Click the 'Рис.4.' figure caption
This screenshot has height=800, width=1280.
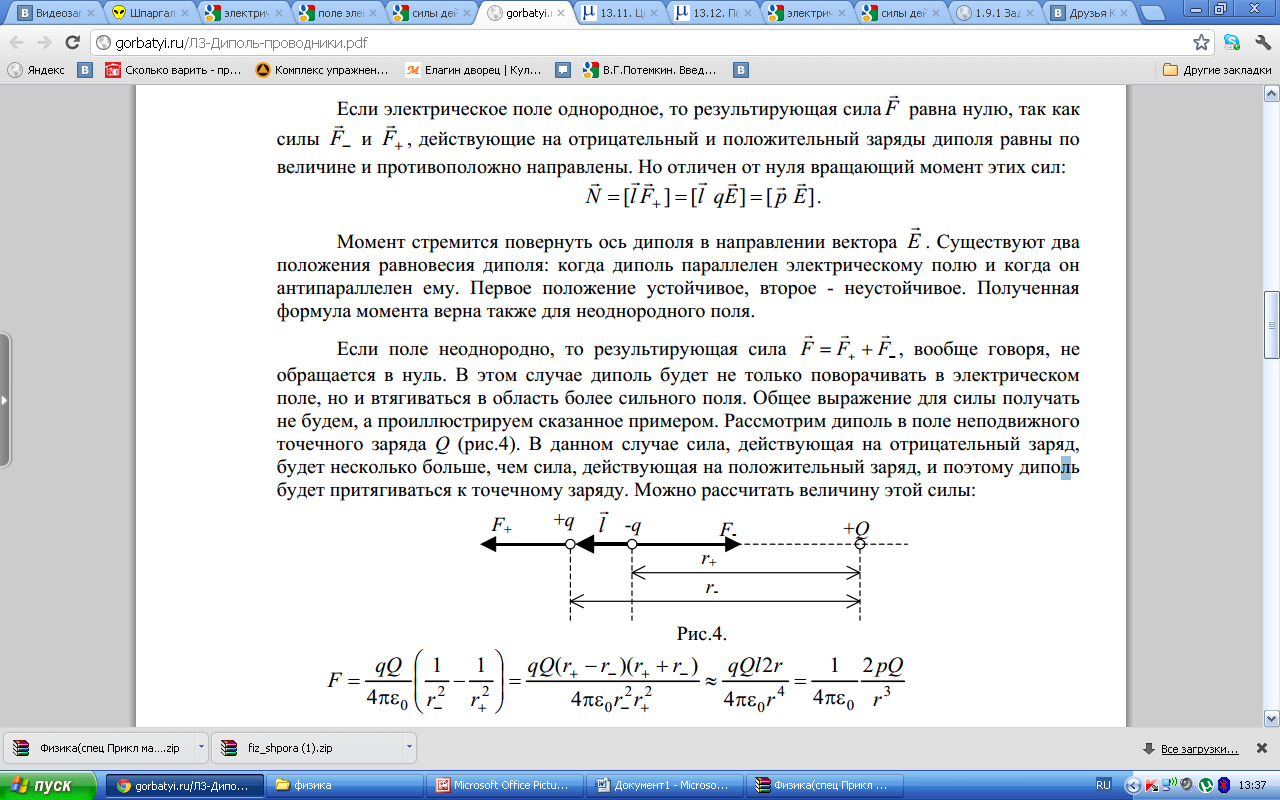[x=700, y=634]
